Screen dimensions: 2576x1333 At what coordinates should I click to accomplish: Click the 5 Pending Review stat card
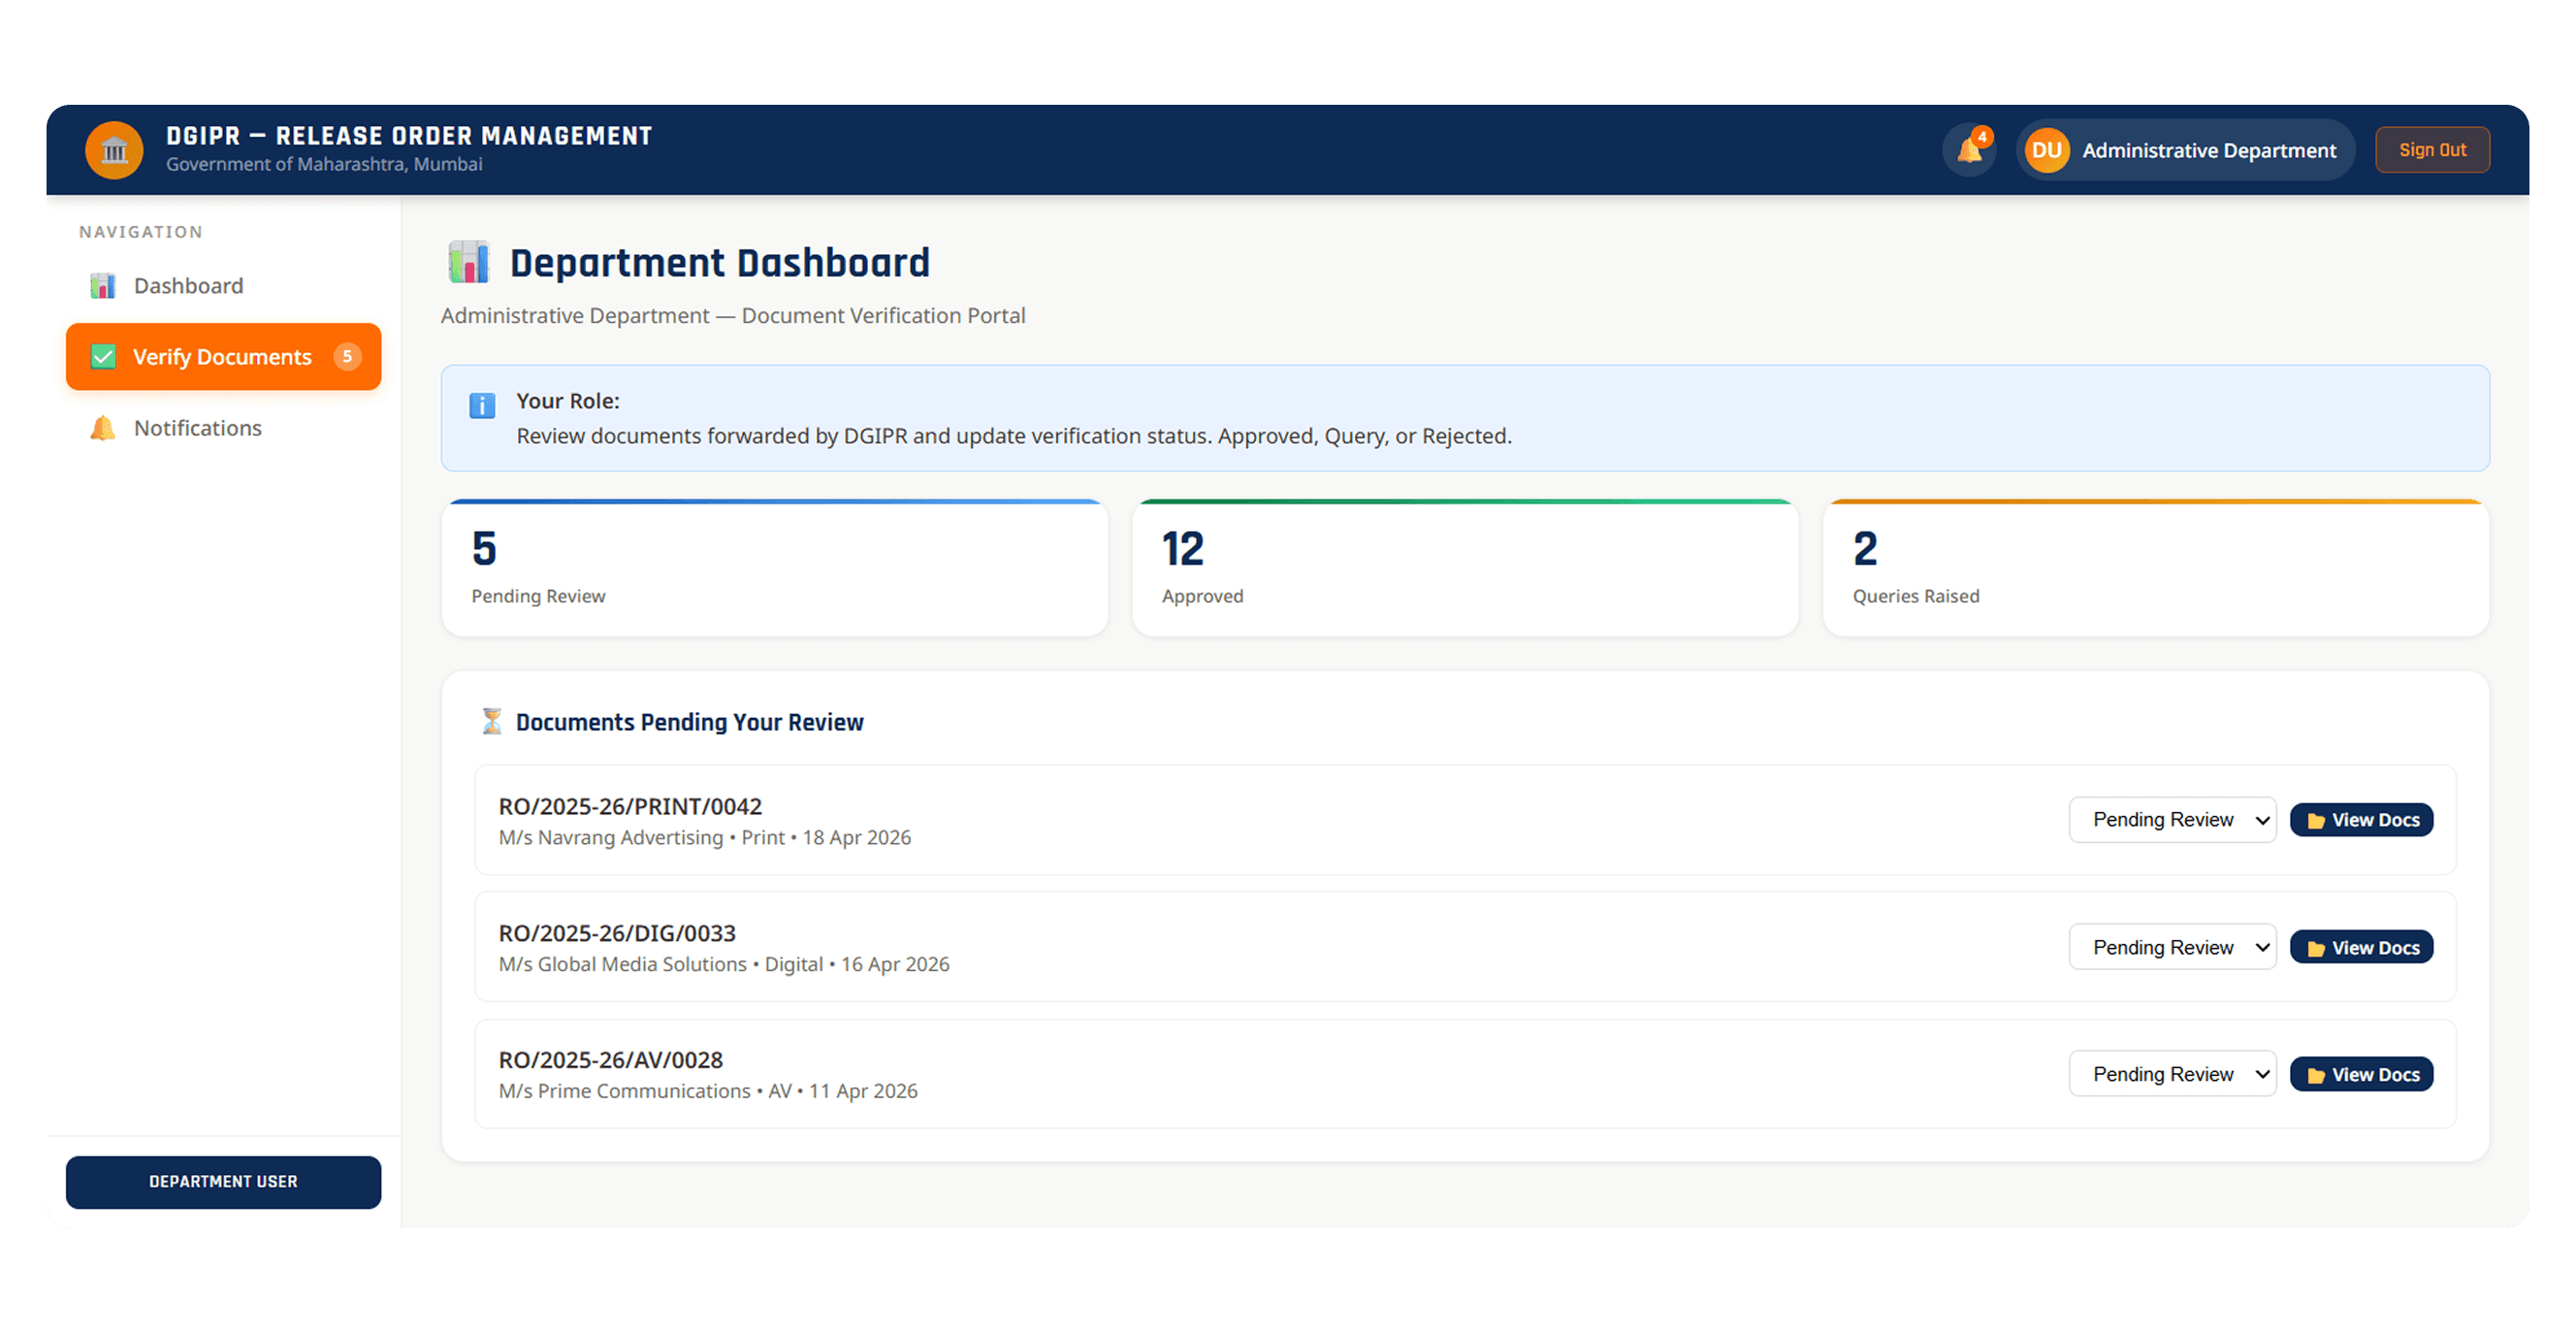pos(774,567)
